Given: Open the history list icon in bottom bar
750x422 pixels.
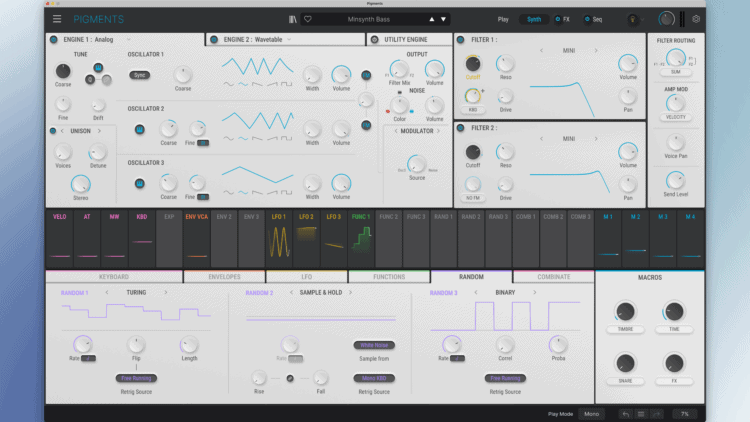Looking at the screenshot, I should pyautogui.click(x=641, y=414).
